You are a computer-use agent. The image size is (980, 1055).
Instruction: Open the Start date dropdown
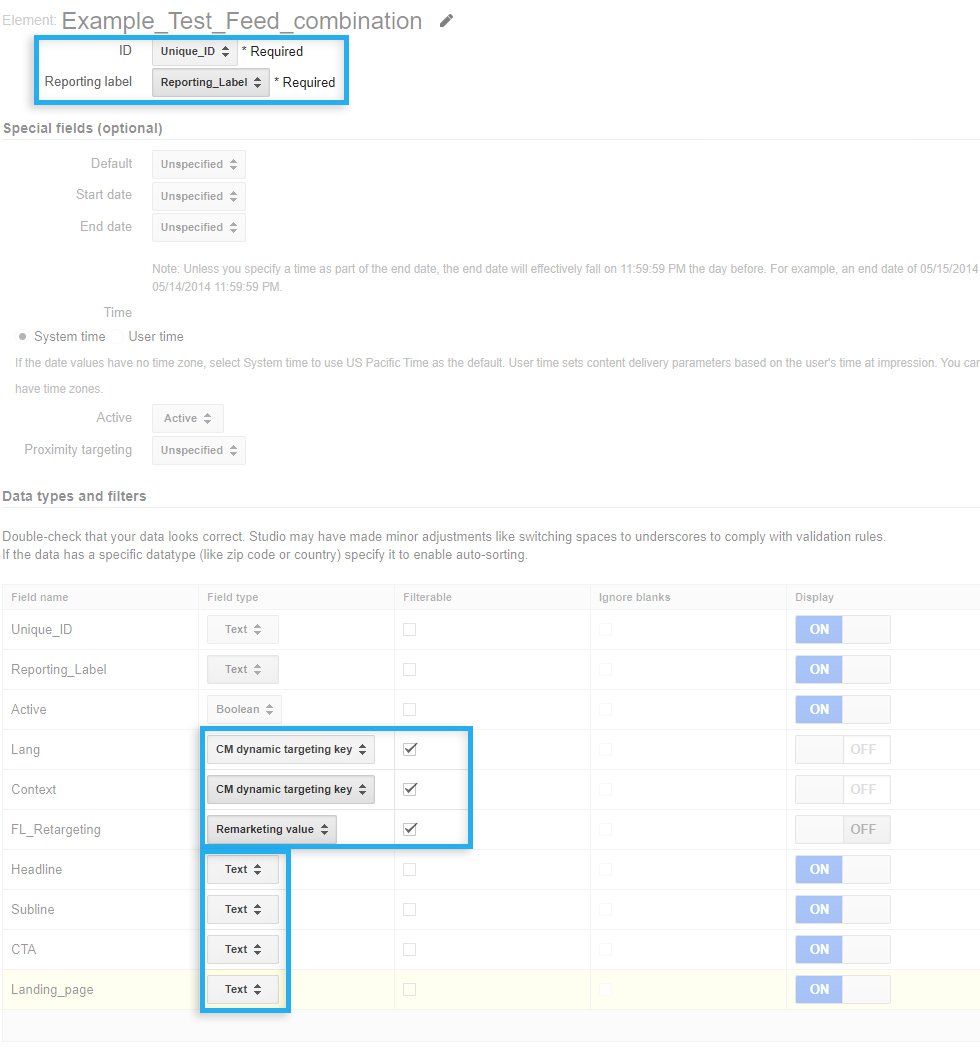click(197, 196)
